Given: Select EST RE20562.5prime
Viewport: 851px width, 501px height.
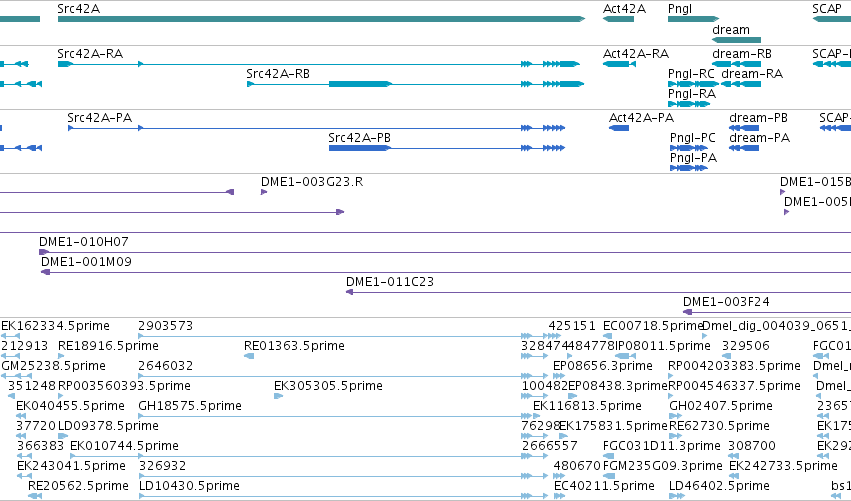Looking at the screenshot, I should pos(78,486).
